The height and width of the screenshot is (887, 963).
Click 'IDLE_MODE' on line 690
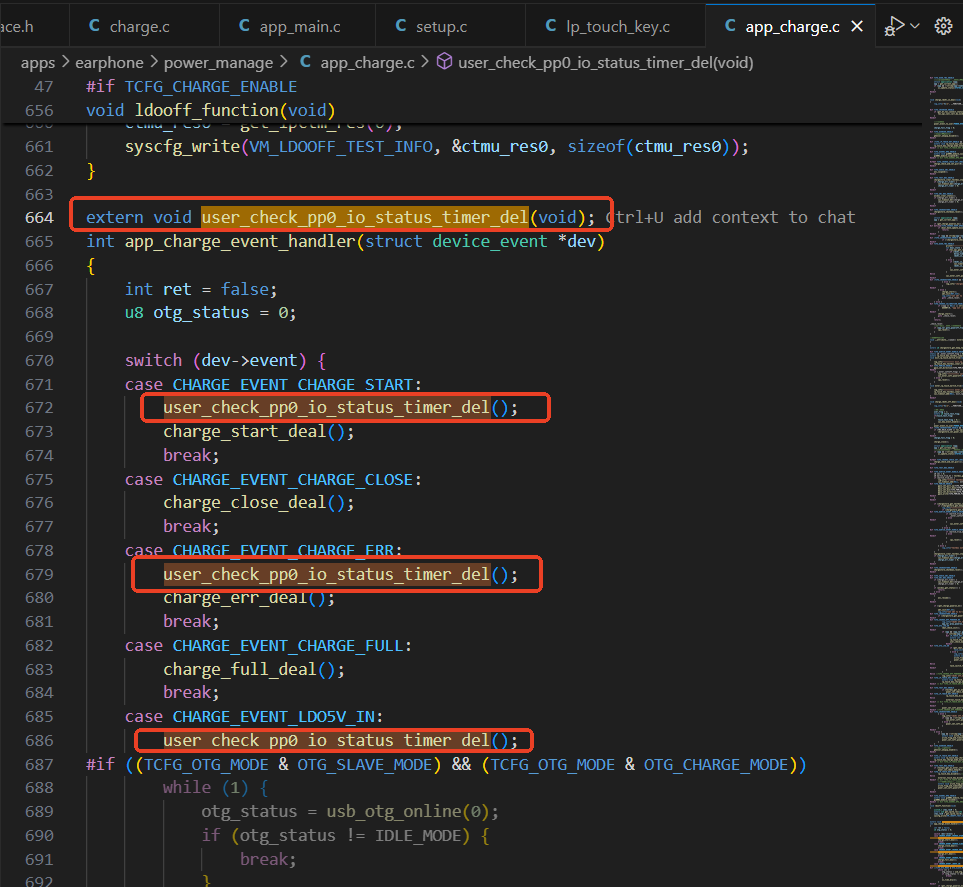pyautogui.click(x=418, y=836)
